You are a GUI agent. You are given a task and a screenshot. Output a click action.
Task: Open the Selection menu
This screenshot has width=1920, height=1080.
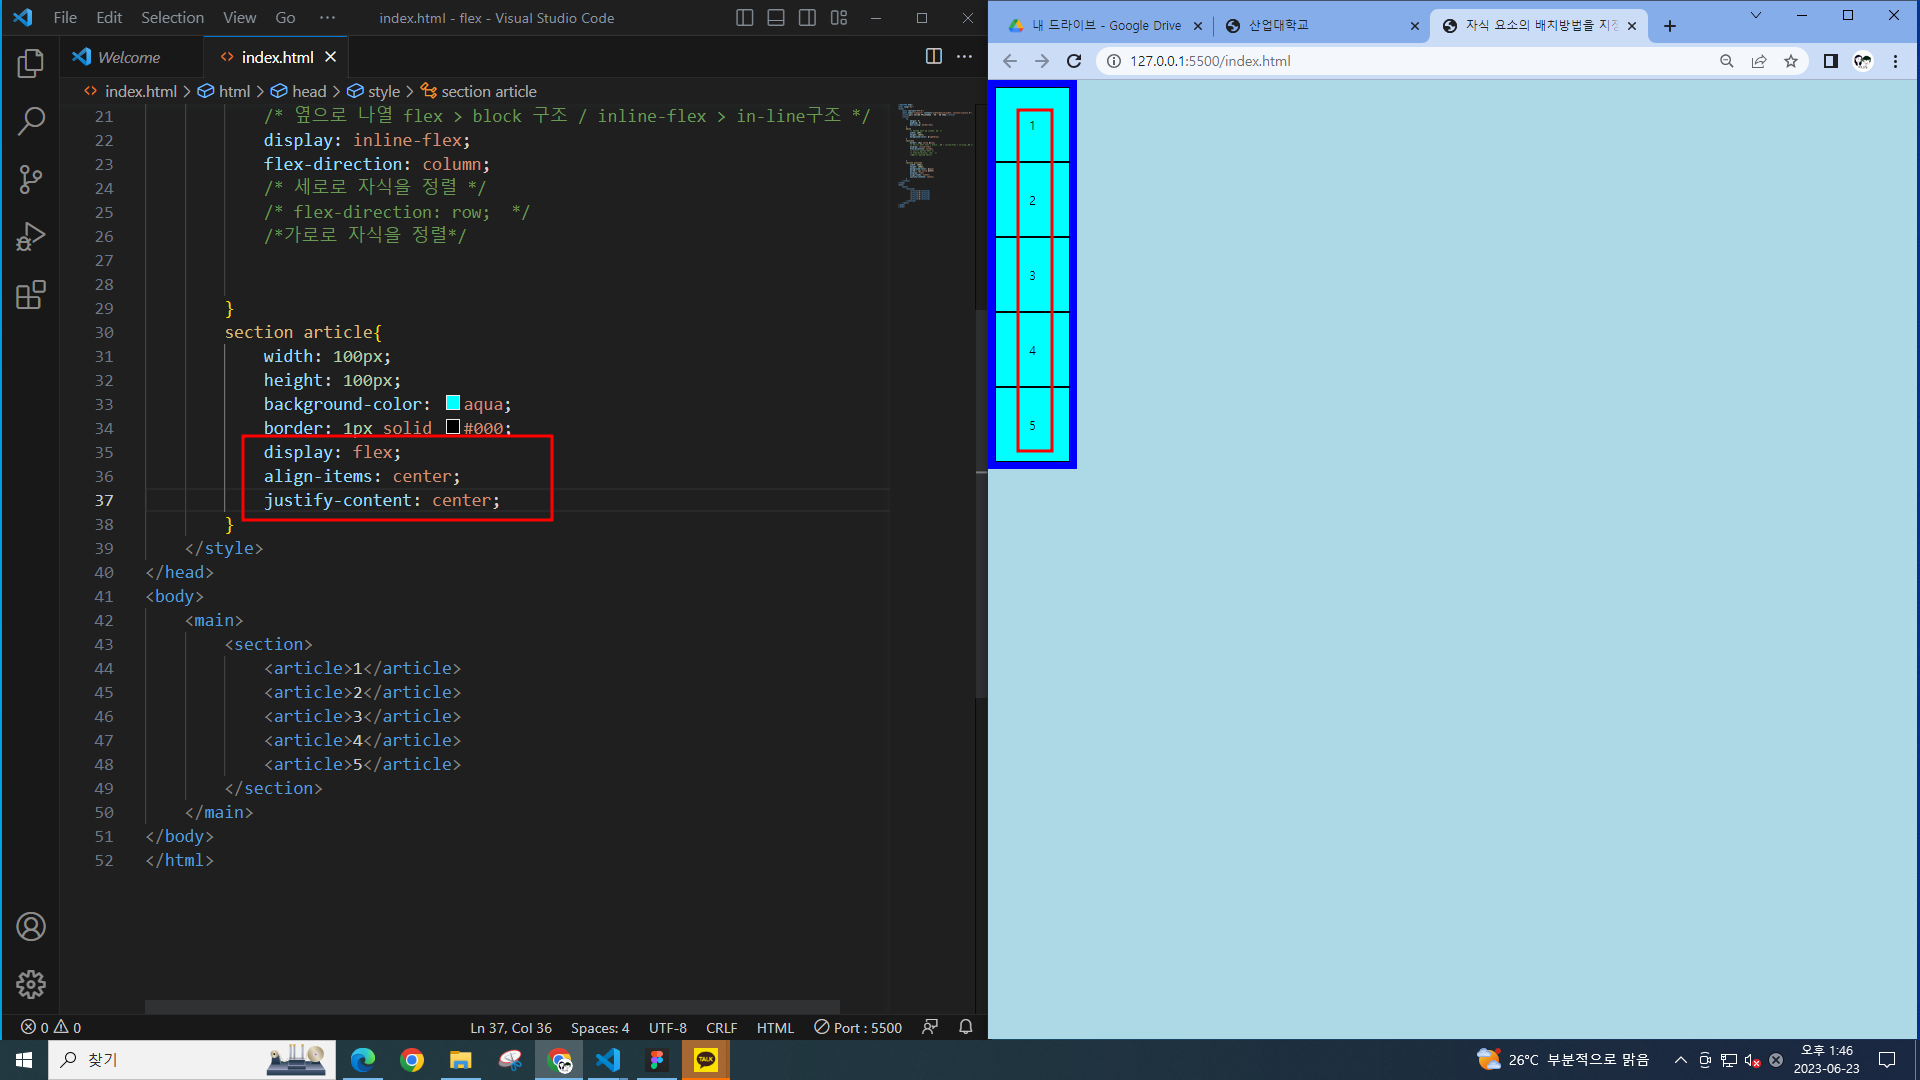172,18
